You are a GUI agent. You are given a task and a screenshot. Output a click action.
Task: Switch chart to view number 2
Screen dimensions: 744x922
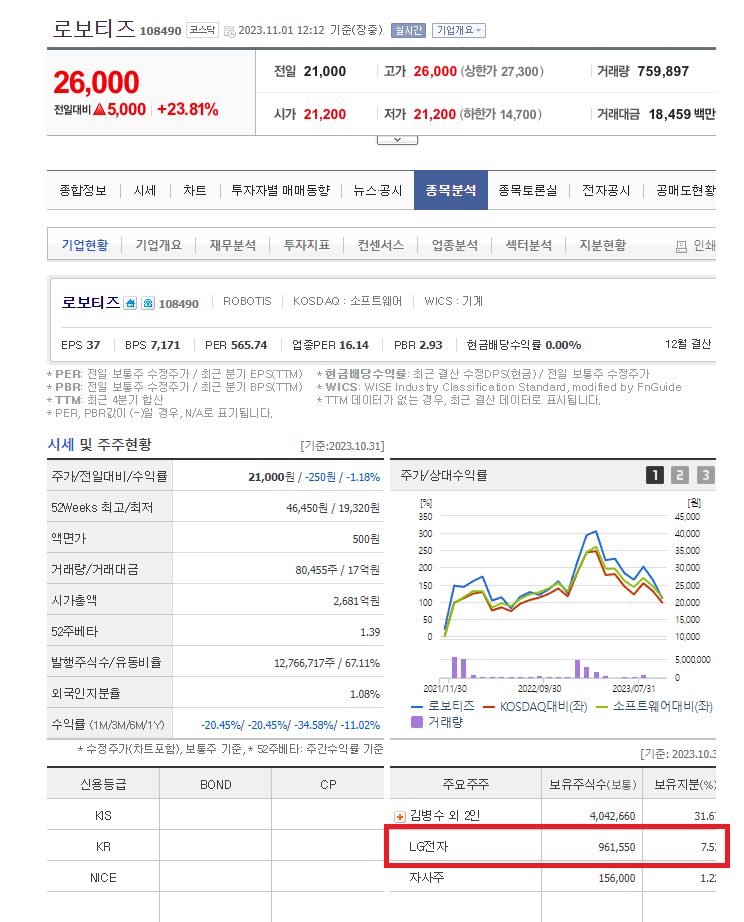point(680,475)
